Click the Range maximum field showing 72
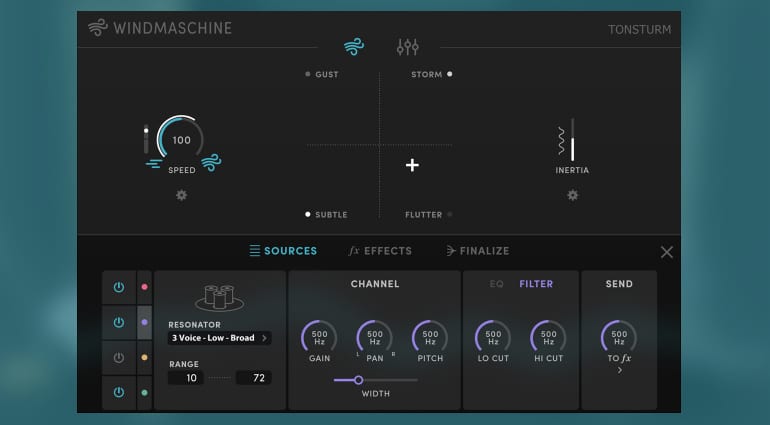Screen dimensions: 770x425 [x=253, y=378]
